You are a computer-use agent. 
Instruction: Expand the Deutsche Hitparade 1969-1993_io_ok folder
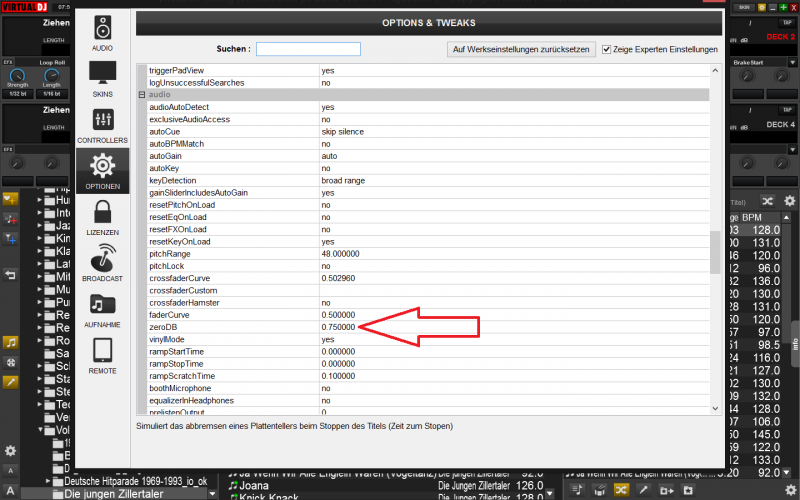coord(47,481)
